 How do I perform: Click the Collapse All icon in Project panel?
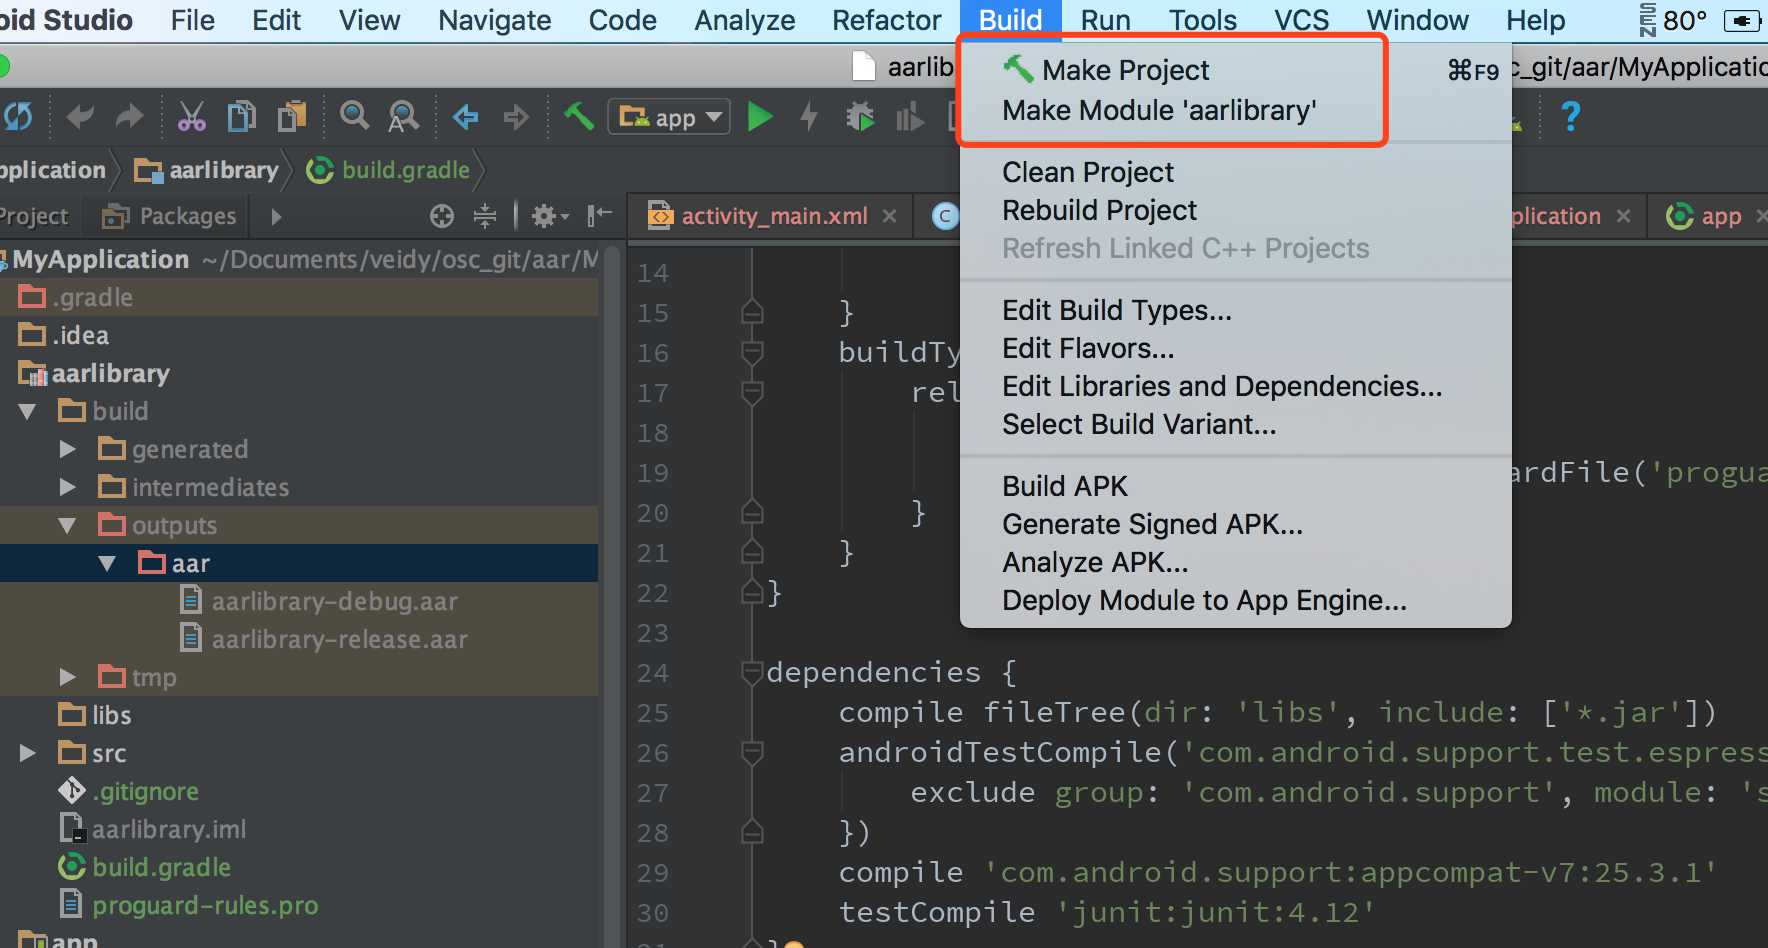pos(485,216)
